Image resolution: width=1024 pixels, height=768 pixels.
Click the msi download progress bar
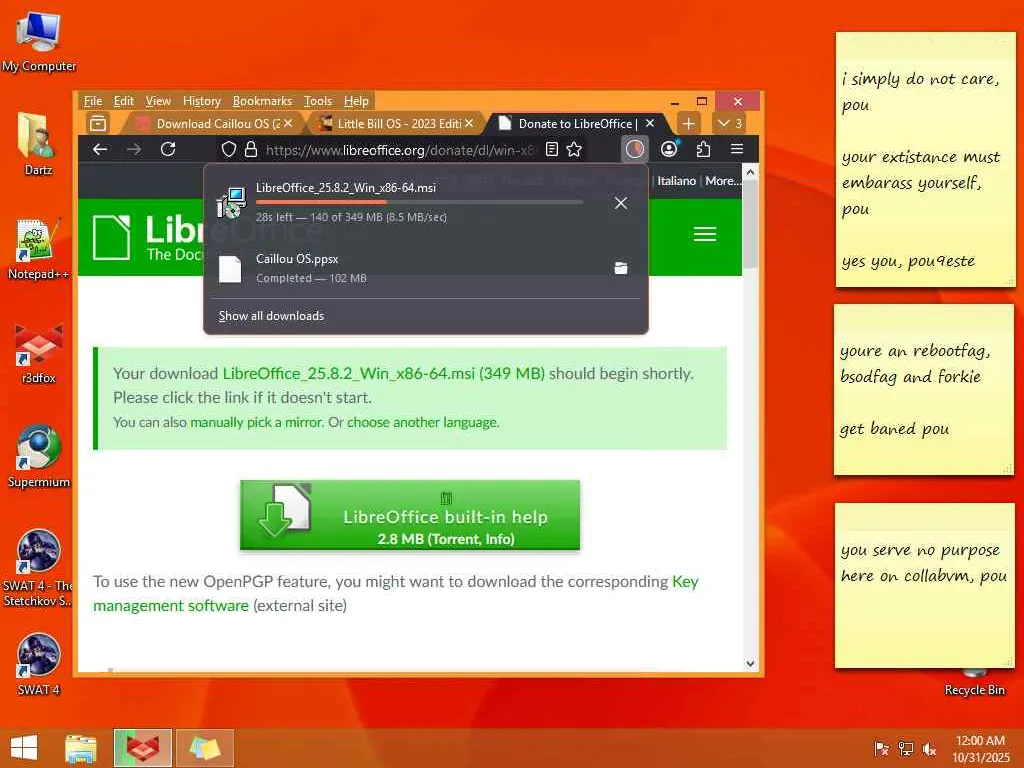(x=419, y=202)
